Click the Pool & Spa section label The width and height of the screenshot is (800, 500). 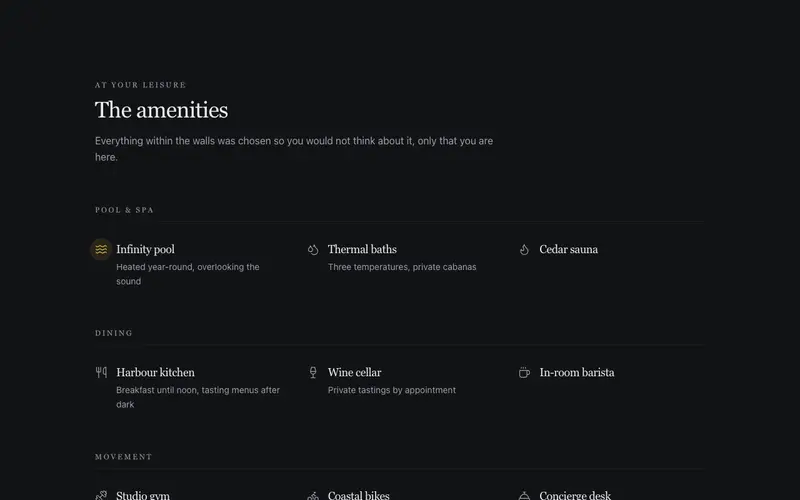tap(124, 210)
